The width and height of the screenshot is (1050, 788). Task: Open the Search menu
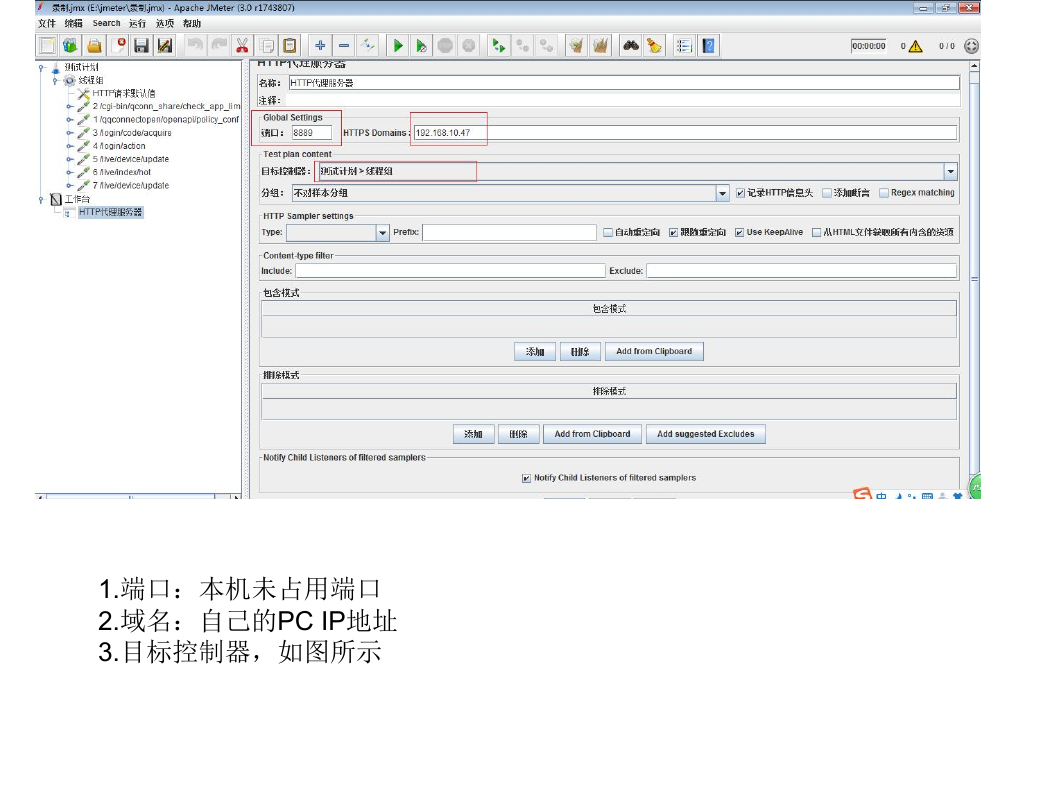click(x=106, y=23)
